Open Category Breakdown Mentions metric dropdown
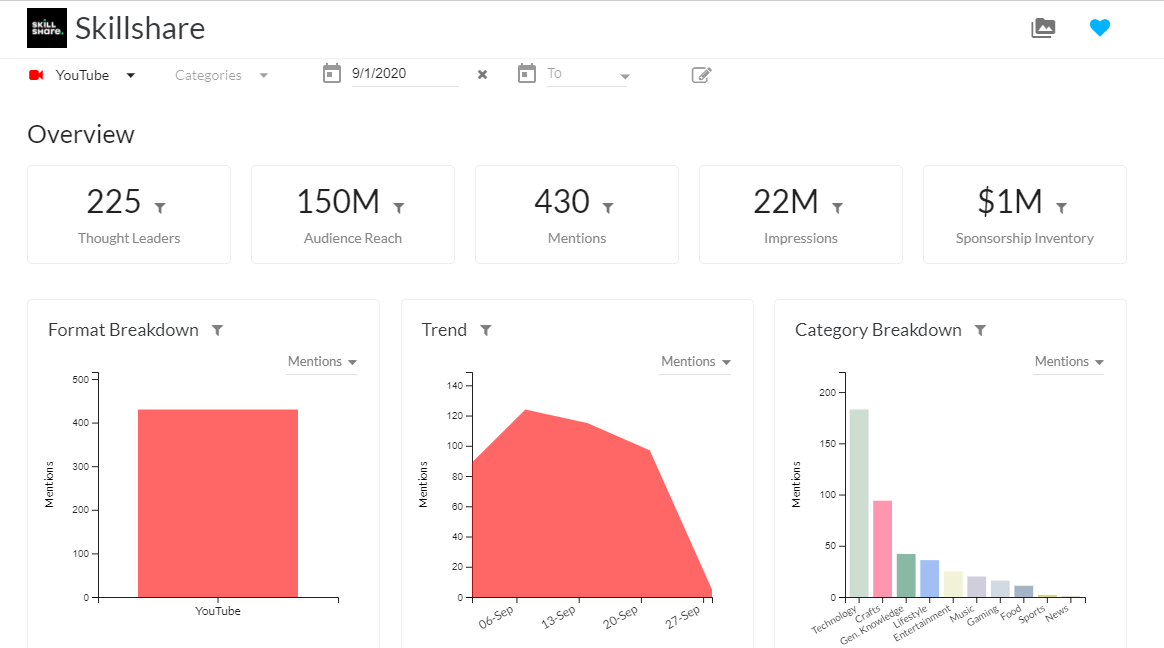This screenshot has width=1164, height=648. (x=1069, y=361)
